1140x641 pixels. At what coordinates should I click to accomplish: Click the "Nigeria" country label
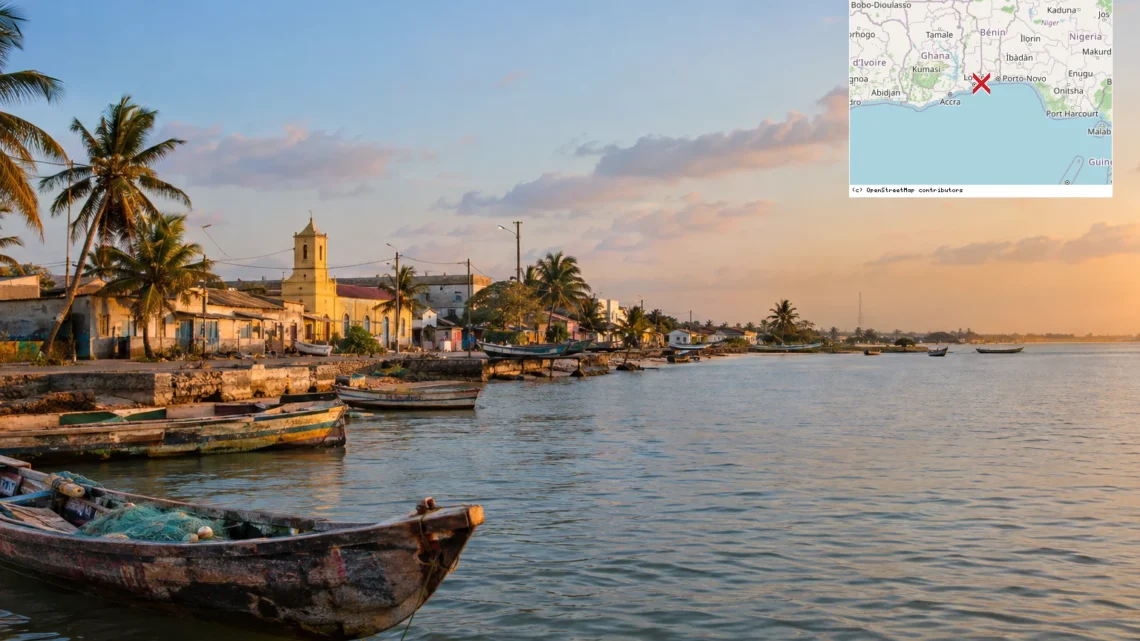pyautogui.click(x=1085, y=36)
